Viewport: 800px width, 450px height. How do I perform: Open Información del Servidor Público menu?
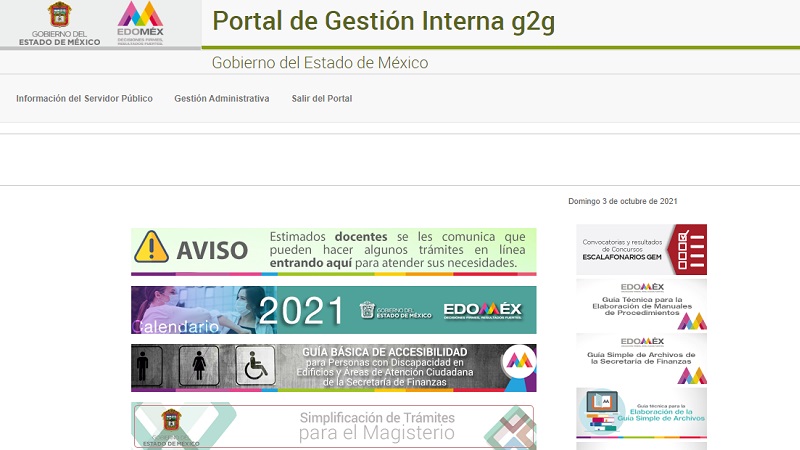(84, 98)
